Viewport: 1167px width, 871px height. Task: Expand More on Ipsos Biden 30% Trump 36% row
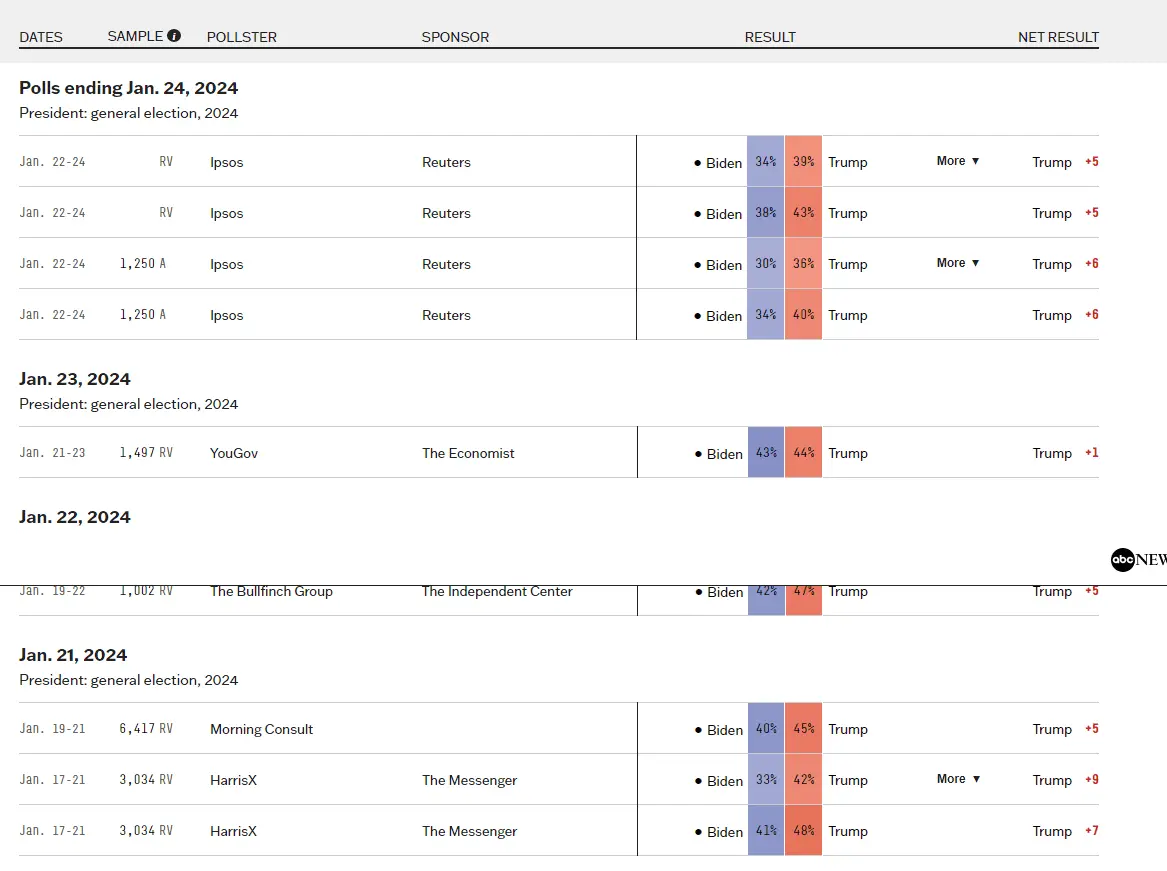pyautogui.click(x=958, y=263)
